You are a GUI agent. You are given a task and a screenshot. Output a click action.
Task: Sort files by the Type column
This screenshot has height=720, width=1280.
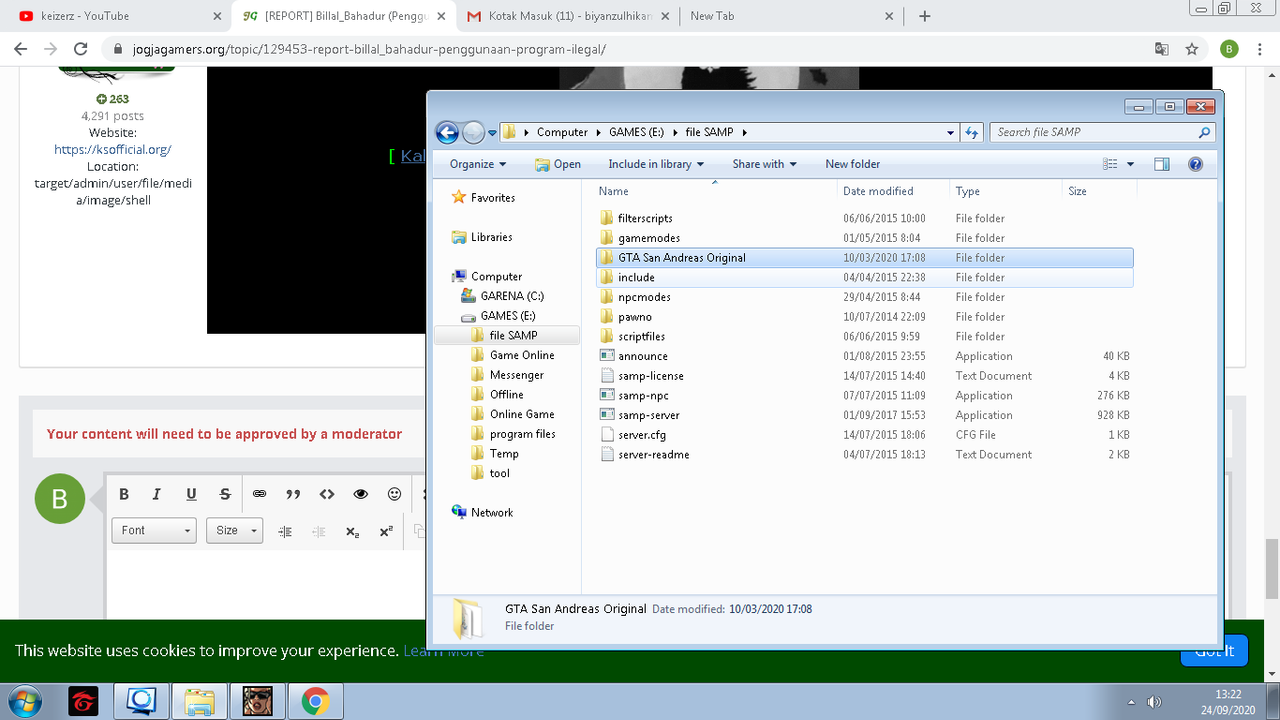pyautogui.click(x=1006, y=191)
